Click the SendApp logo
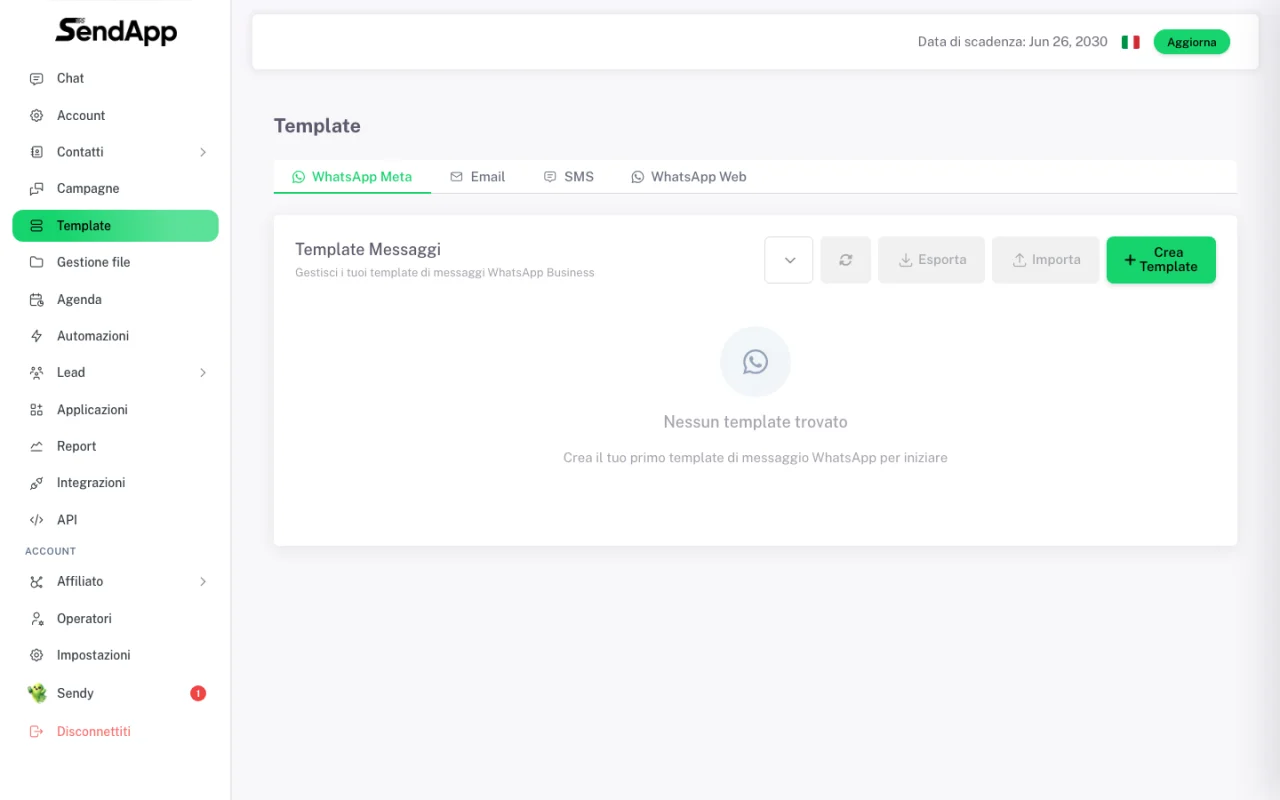Image resolution: width=1280 pixels, height=800 pixels. (x=116, y=31)
